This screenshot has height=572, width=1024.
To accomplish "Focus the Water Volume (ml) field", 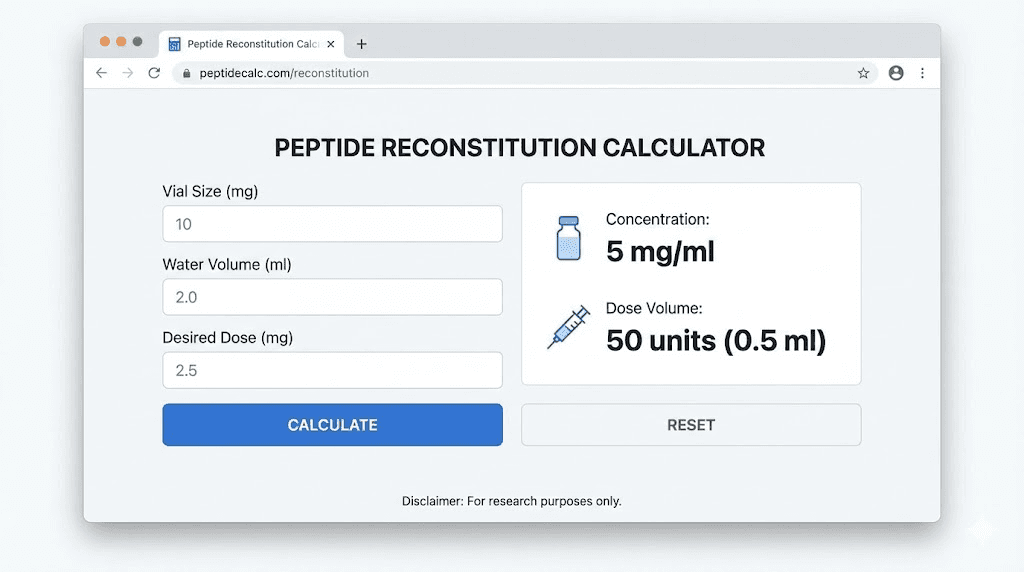I will tap(332, 297).
